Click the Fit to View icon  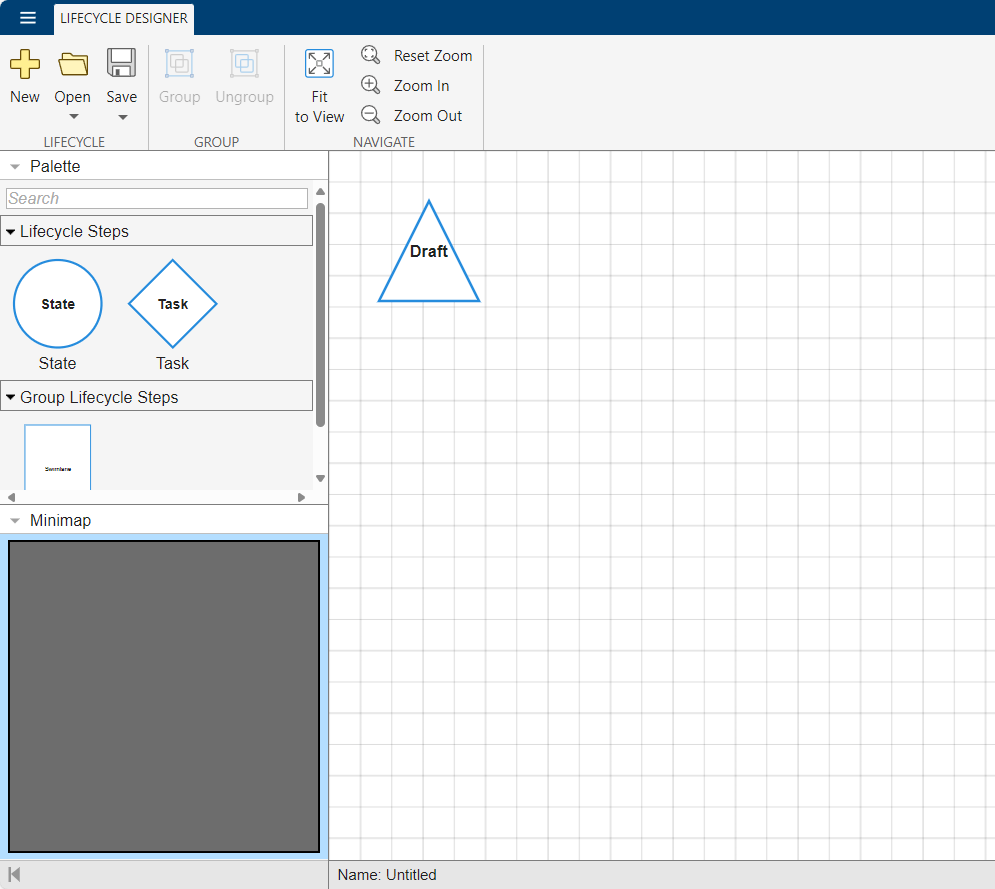coord(319,65)
